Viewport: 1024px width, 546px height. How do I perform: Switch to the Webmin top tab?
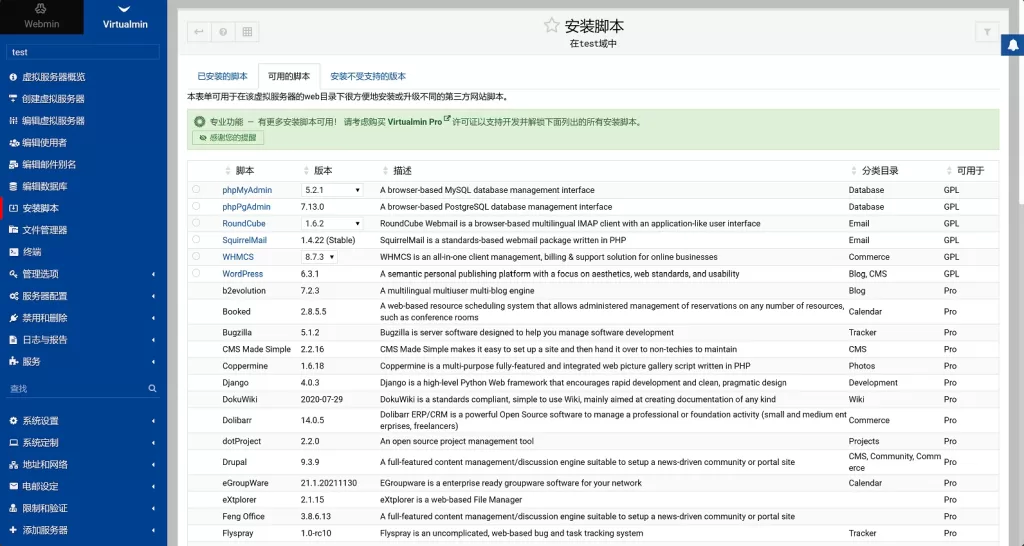42,17
